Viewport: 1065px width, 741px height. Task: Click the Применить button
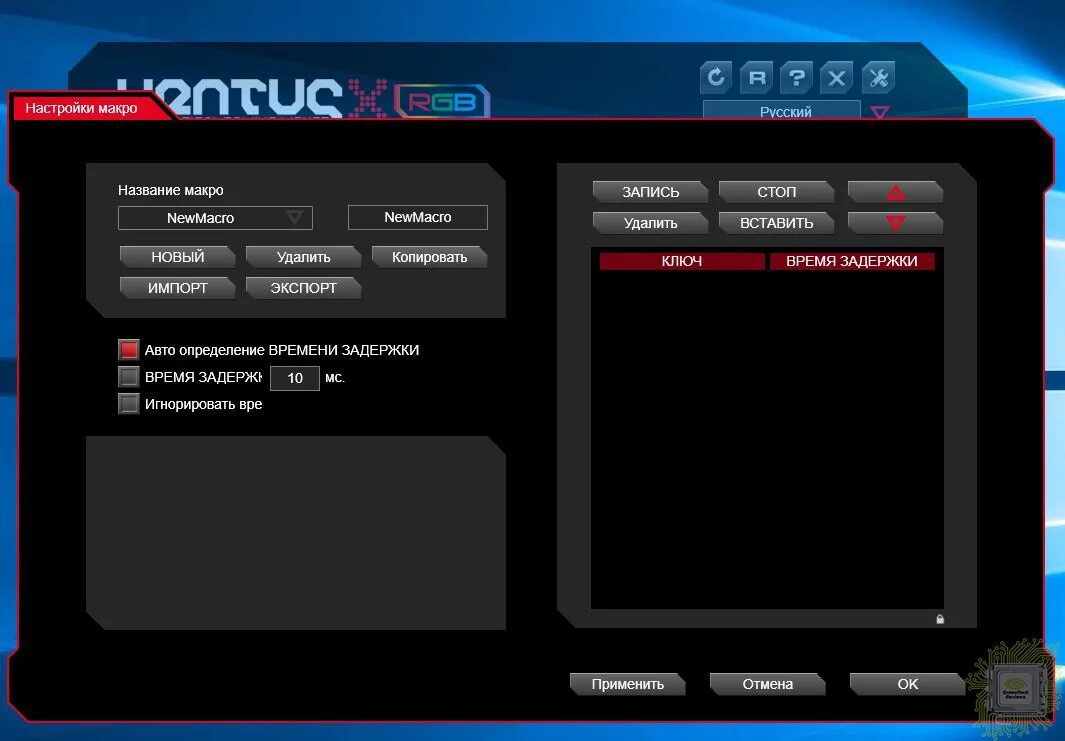point(628,684)
